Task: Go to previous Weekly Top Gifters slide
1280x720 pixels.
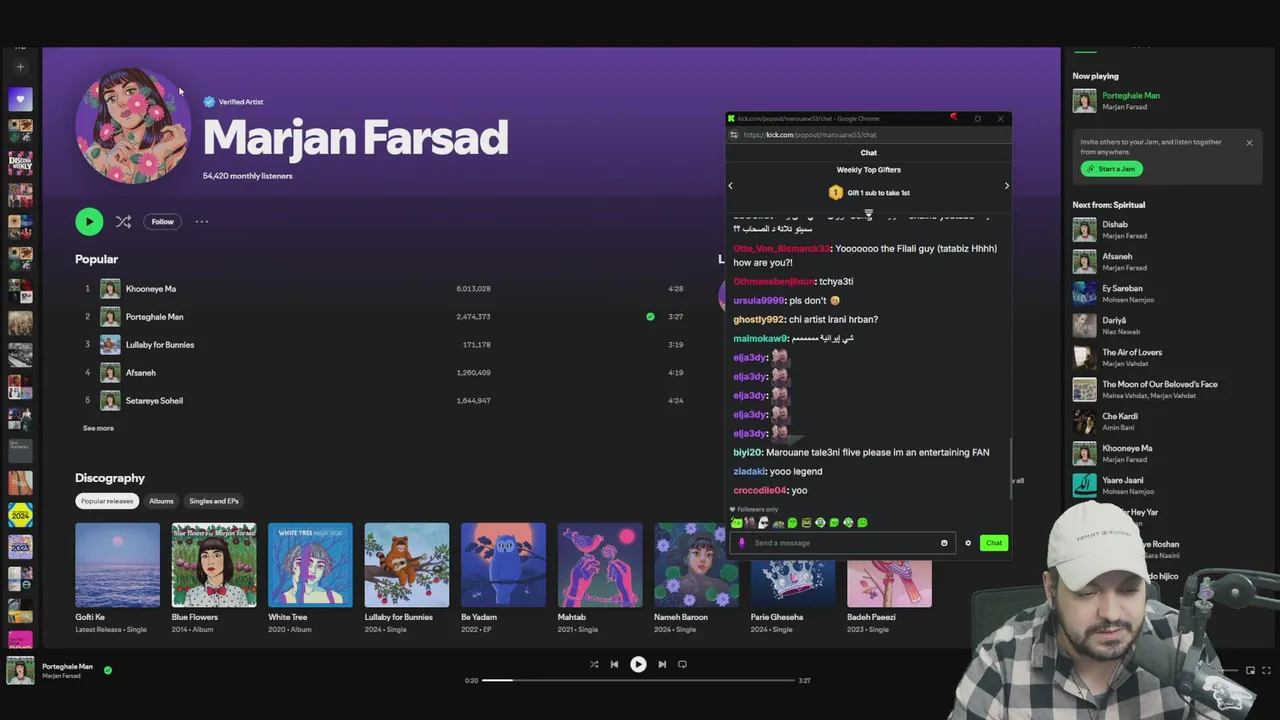Action: [730, 185]
